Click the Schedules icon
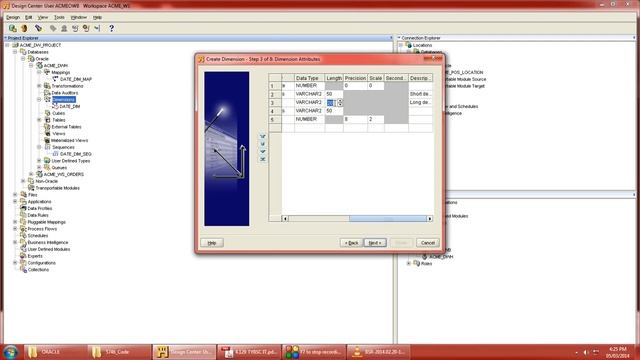 [23, 236]
